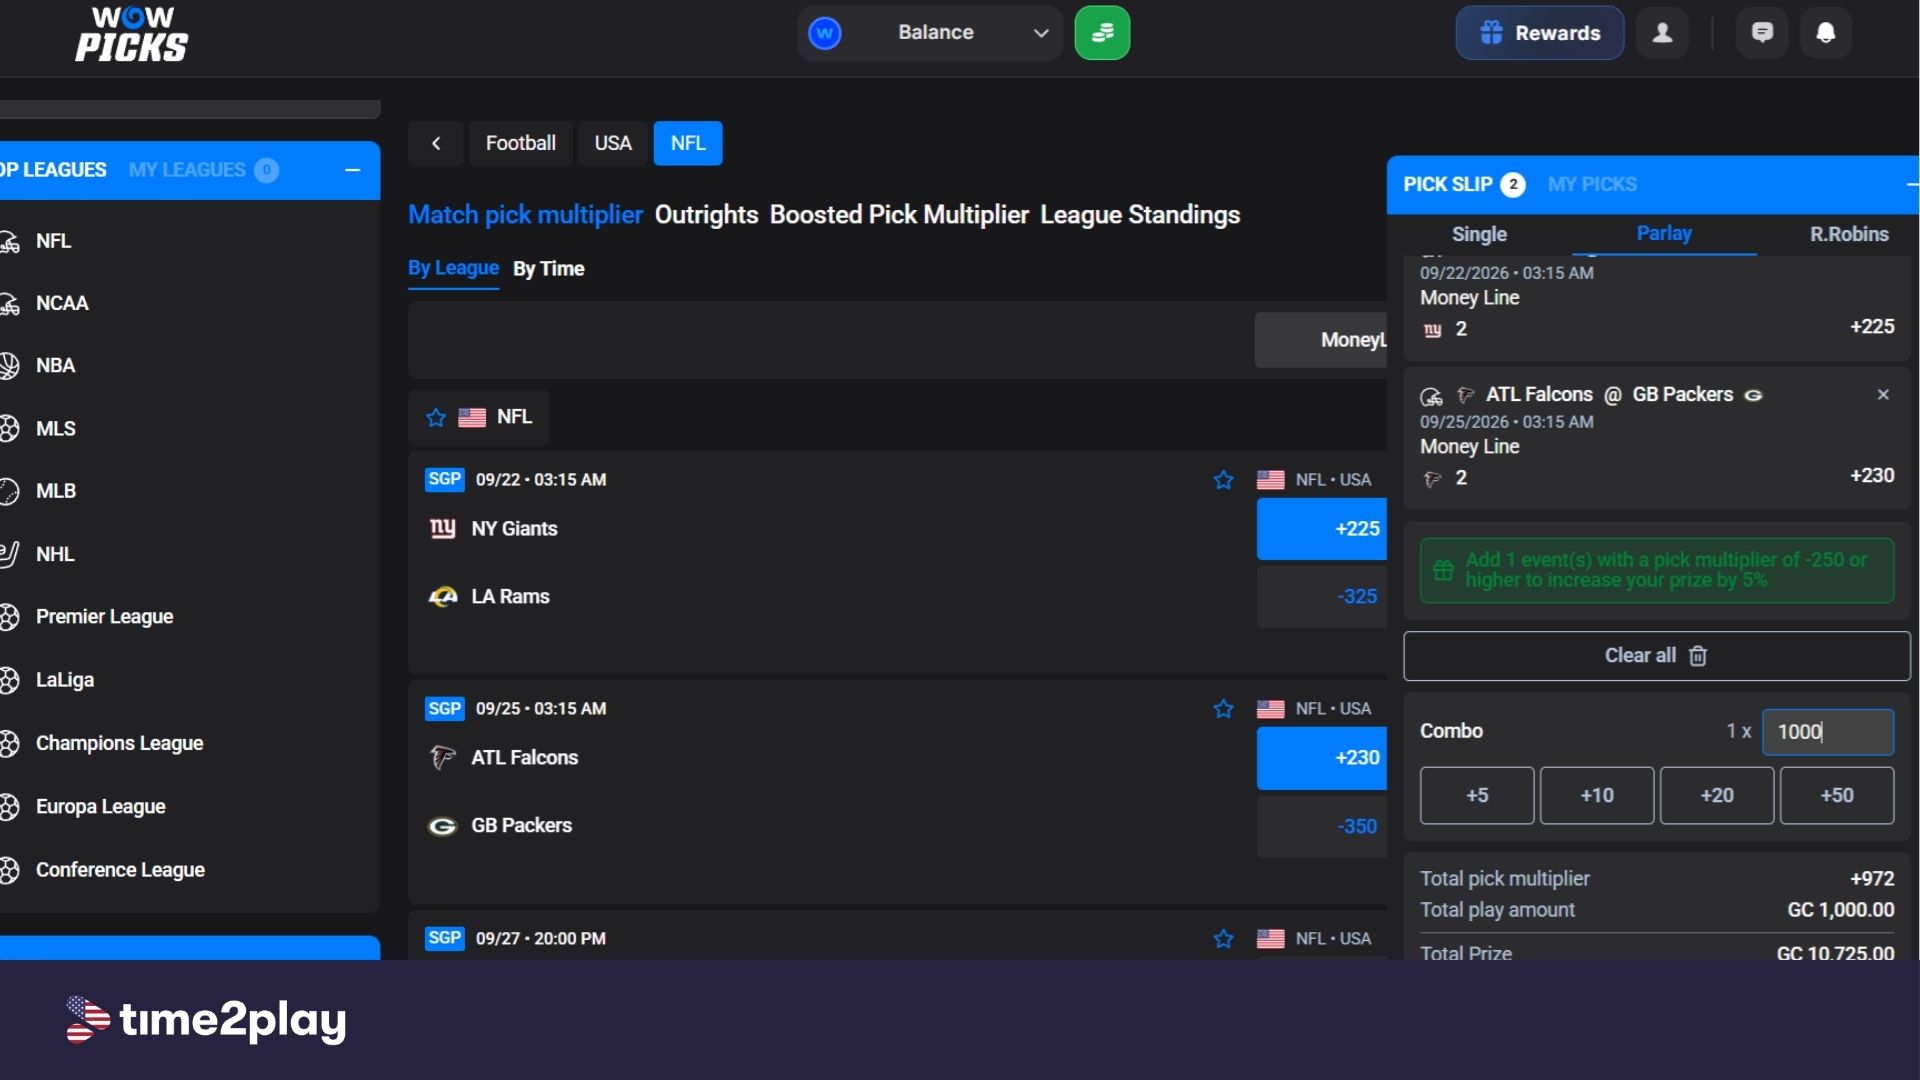Open the green coin store icon
Image resolution: width=1920 pixels, height=1080 pixels.
[1102, 33]
